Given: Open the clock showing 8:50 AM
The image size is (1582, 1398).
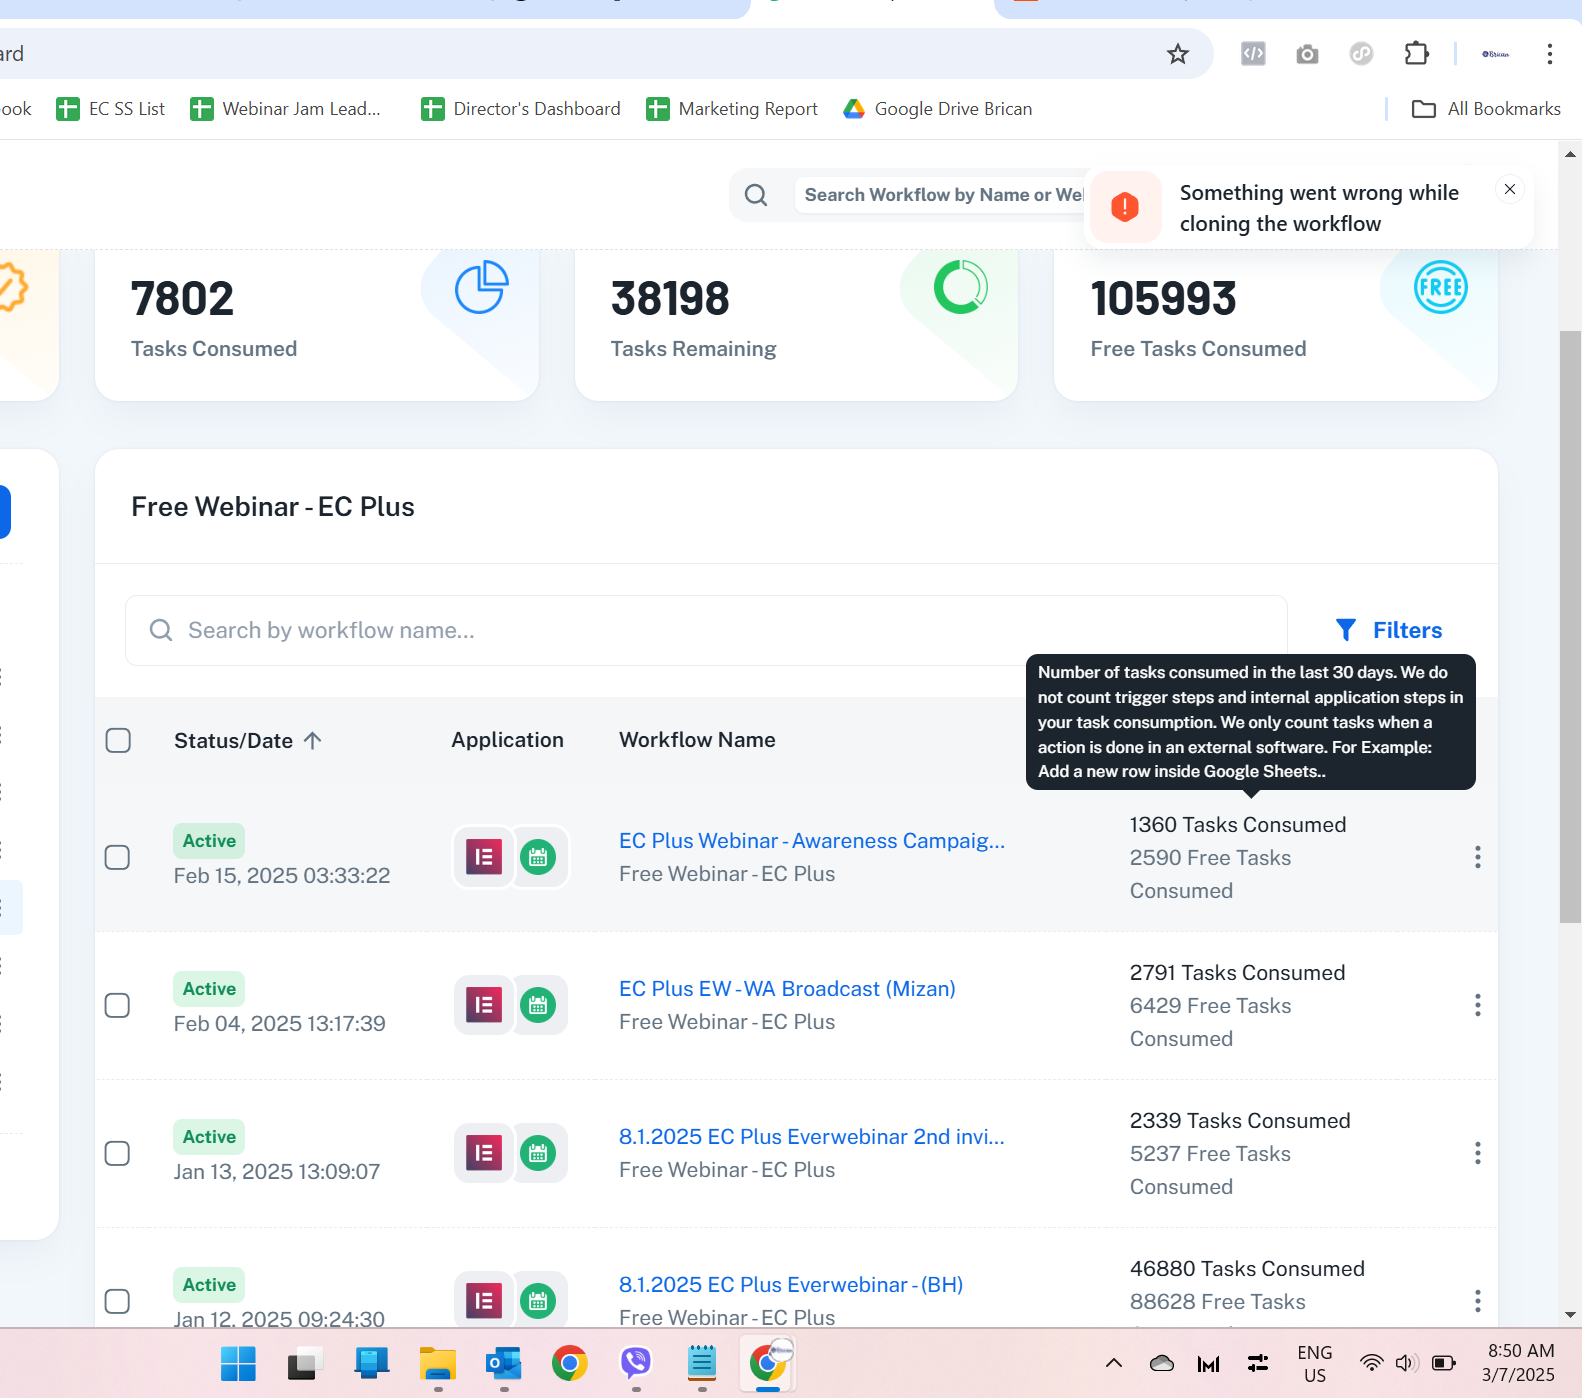Looking at the screenshot, I should coord(1520,1363).
